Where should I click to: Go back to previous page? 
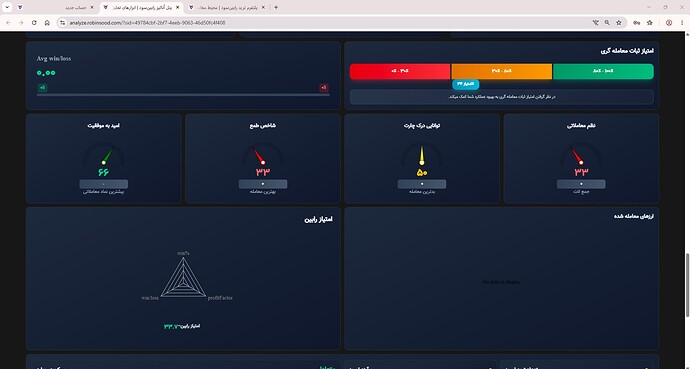point(8,22)
